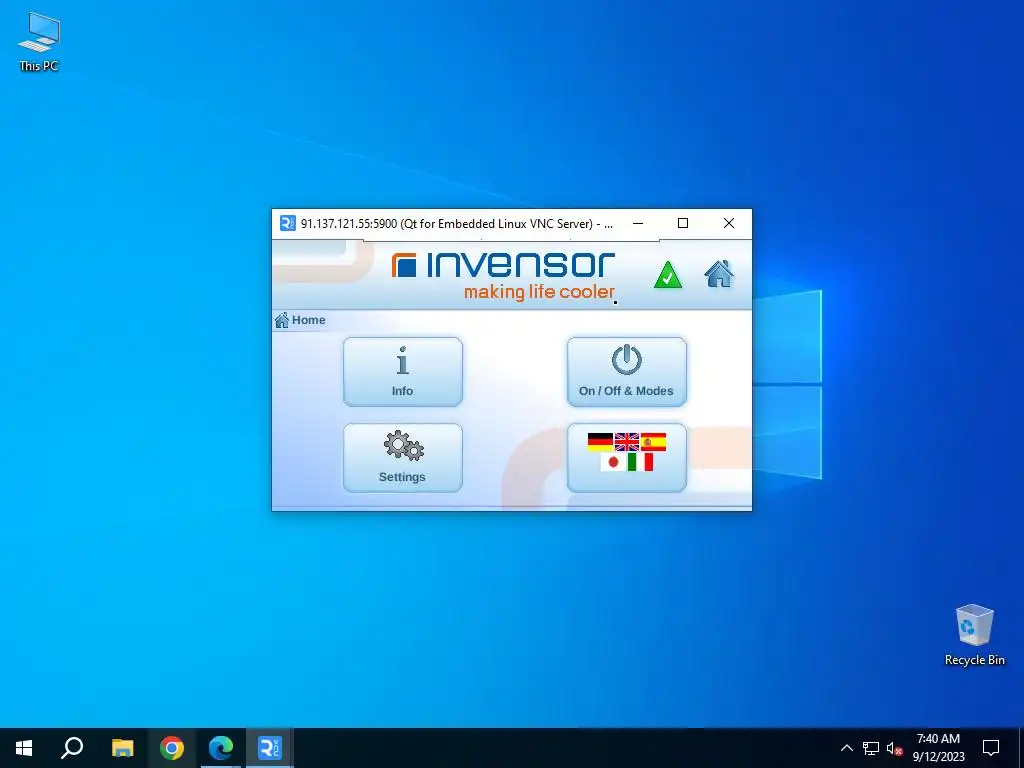Click the muted speaker tray icon
Viewport: 1024px width, 768px height.
click(x=894, y=748)
